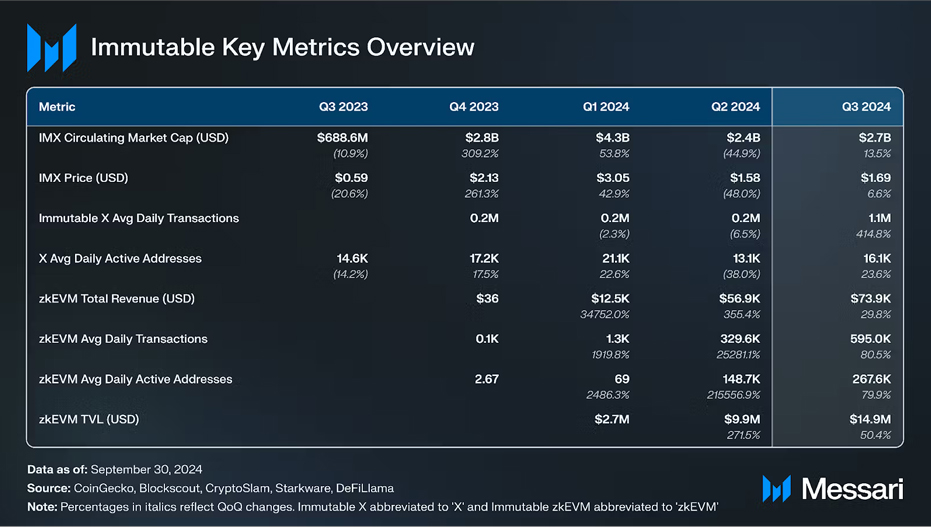Select the 'Q3 2023' column header

coord(343,107)
